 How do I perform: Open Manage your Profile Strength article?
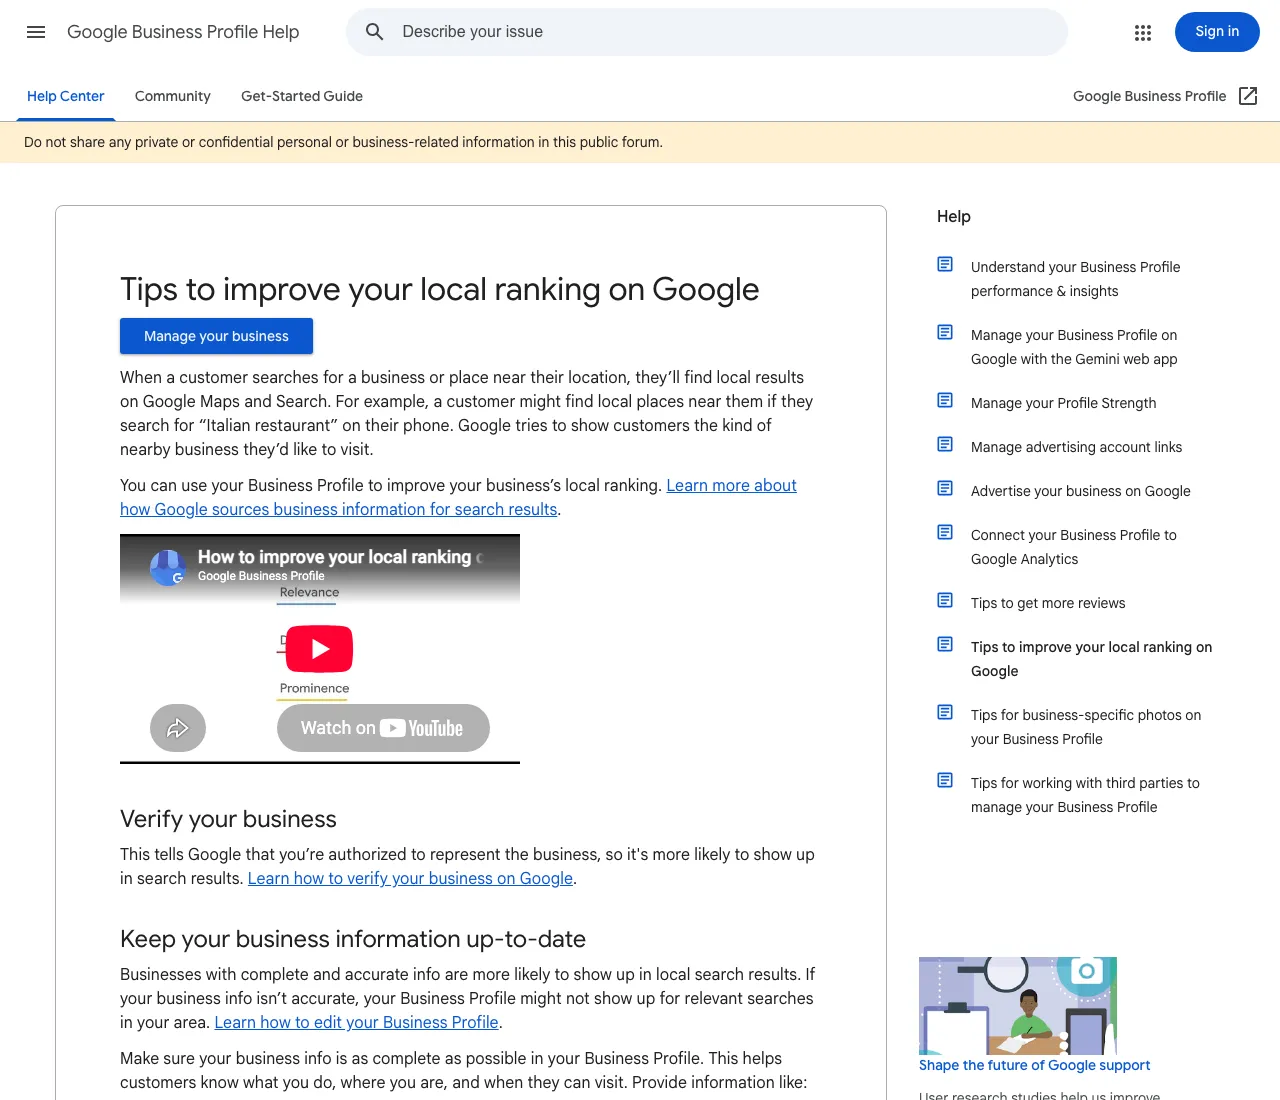click(x=1063, y=403)
